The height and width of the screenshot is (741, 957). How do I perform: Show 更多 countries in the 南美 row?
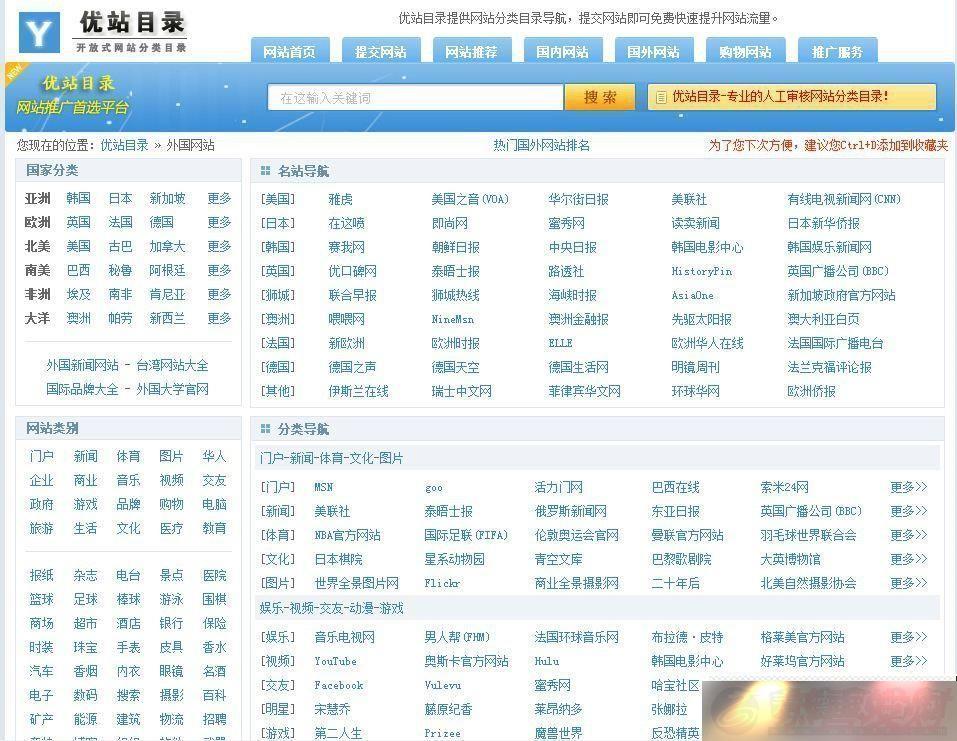pos(219,270)
